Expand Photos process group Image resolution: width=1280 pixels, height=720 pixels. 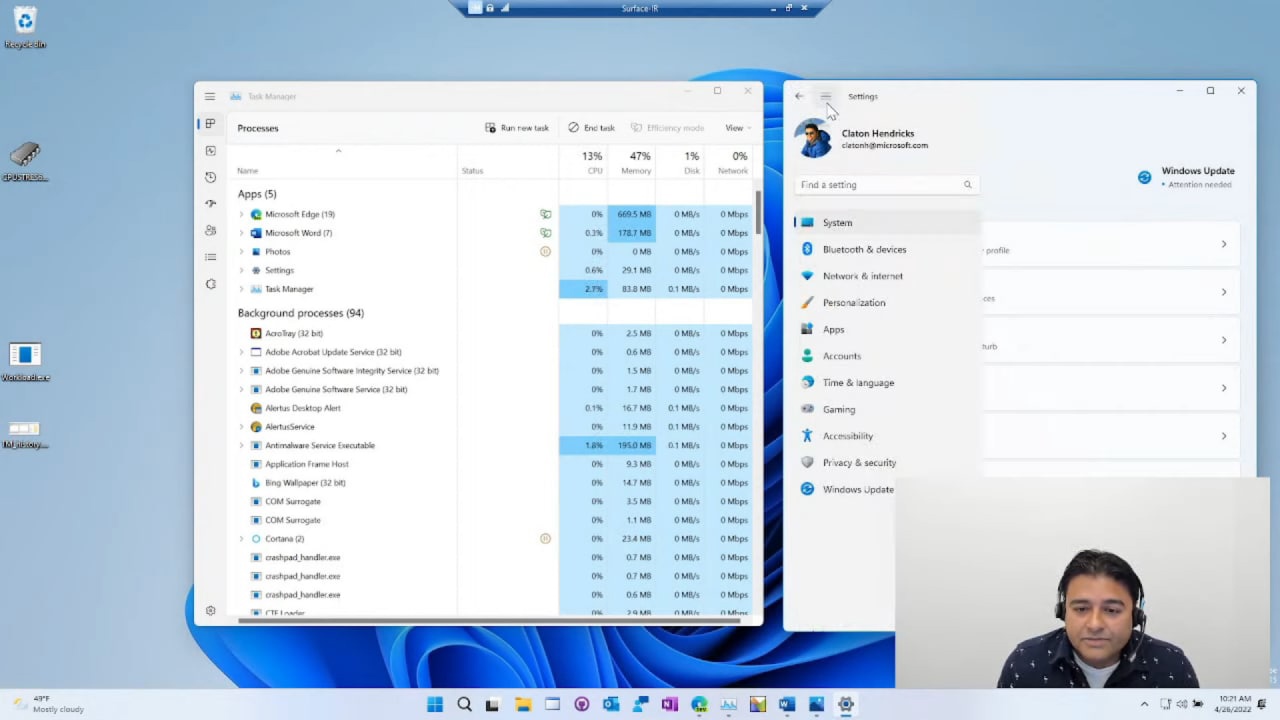click(x=241, y=252)
